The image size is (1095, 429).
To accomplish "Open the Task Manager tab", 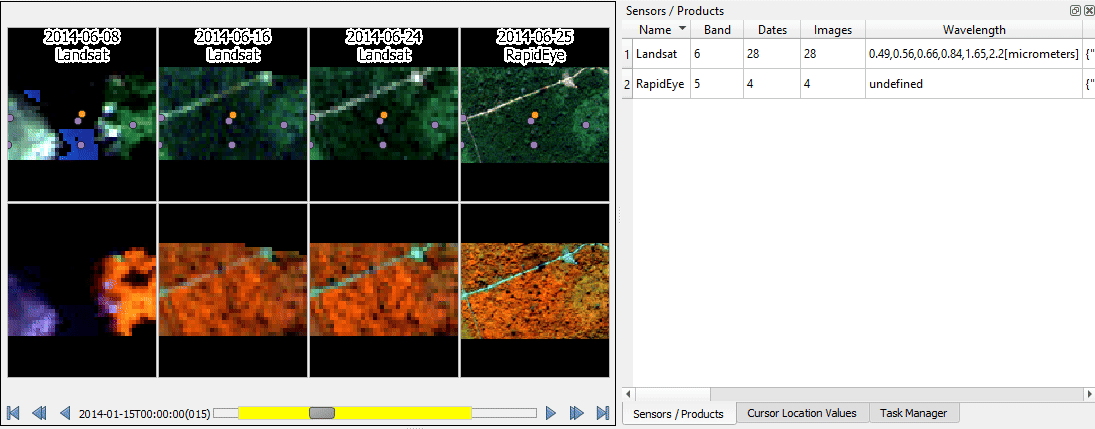I will pyautogui.click(x=913, y=413).
